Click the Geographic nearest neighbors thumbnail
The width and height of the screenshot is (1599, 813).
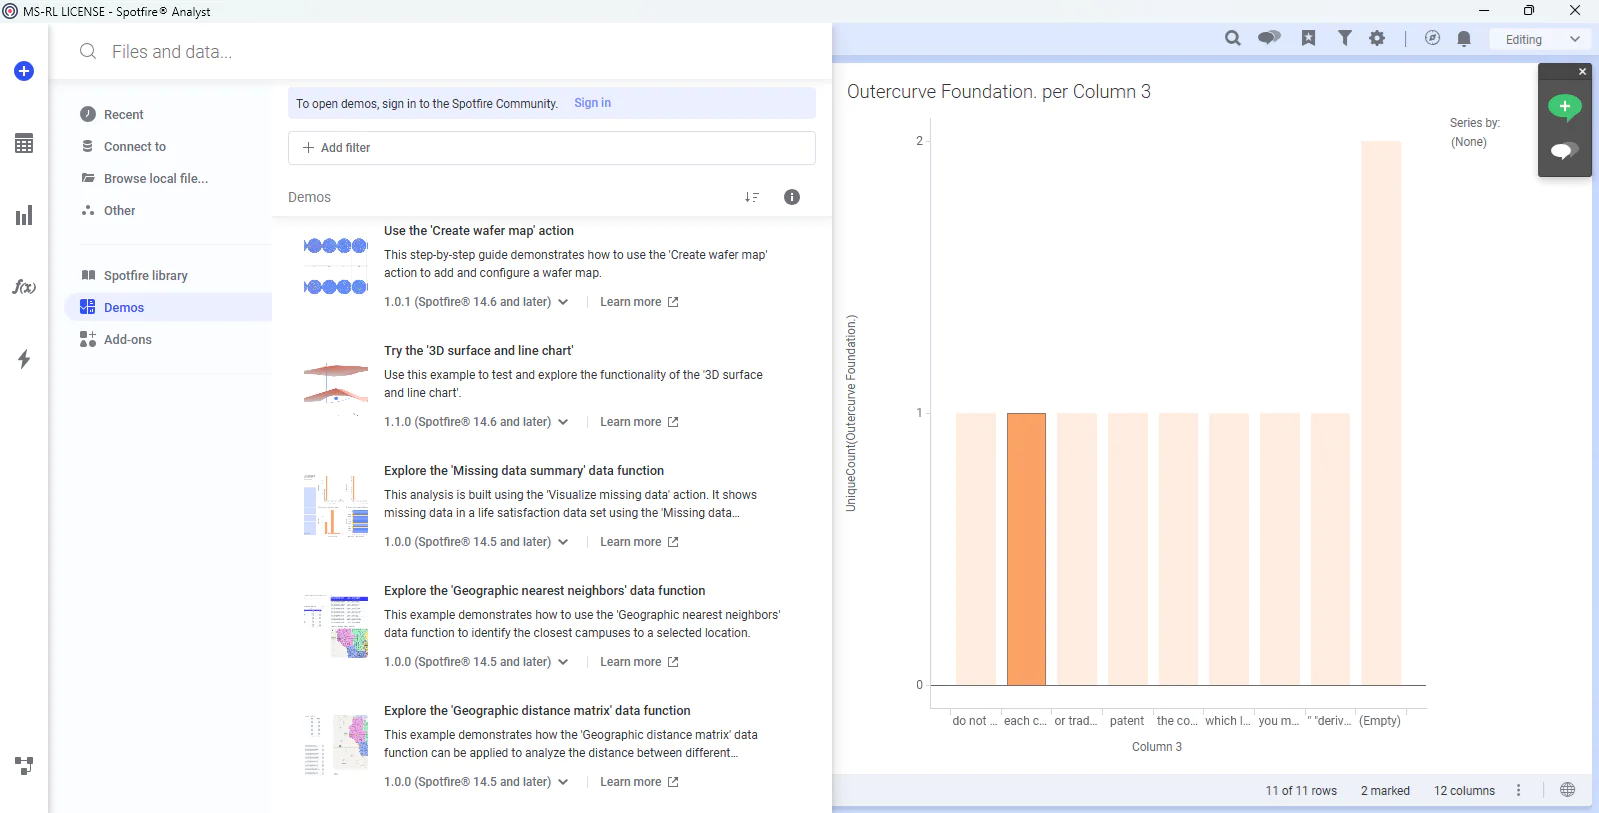pos(336,626)
